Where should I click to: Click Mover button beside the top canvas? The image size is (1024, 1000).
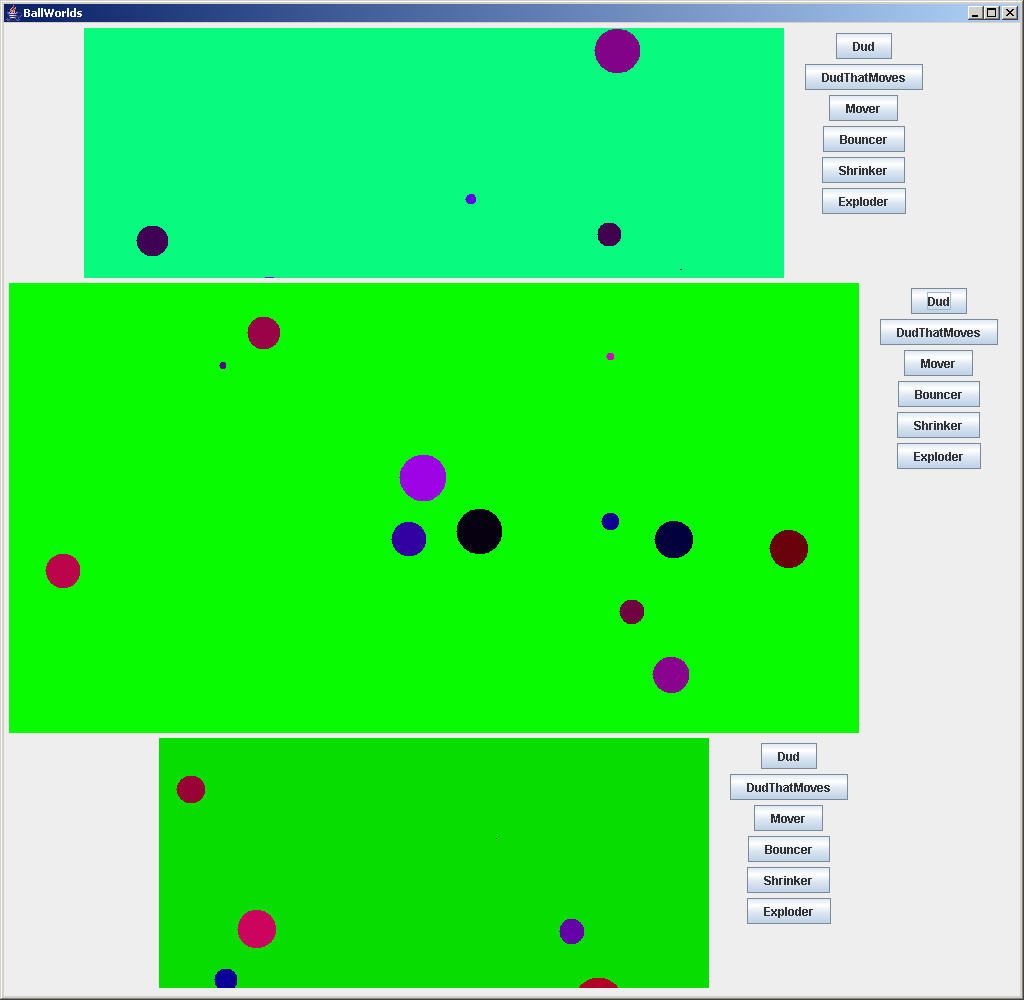coord(862,109)
